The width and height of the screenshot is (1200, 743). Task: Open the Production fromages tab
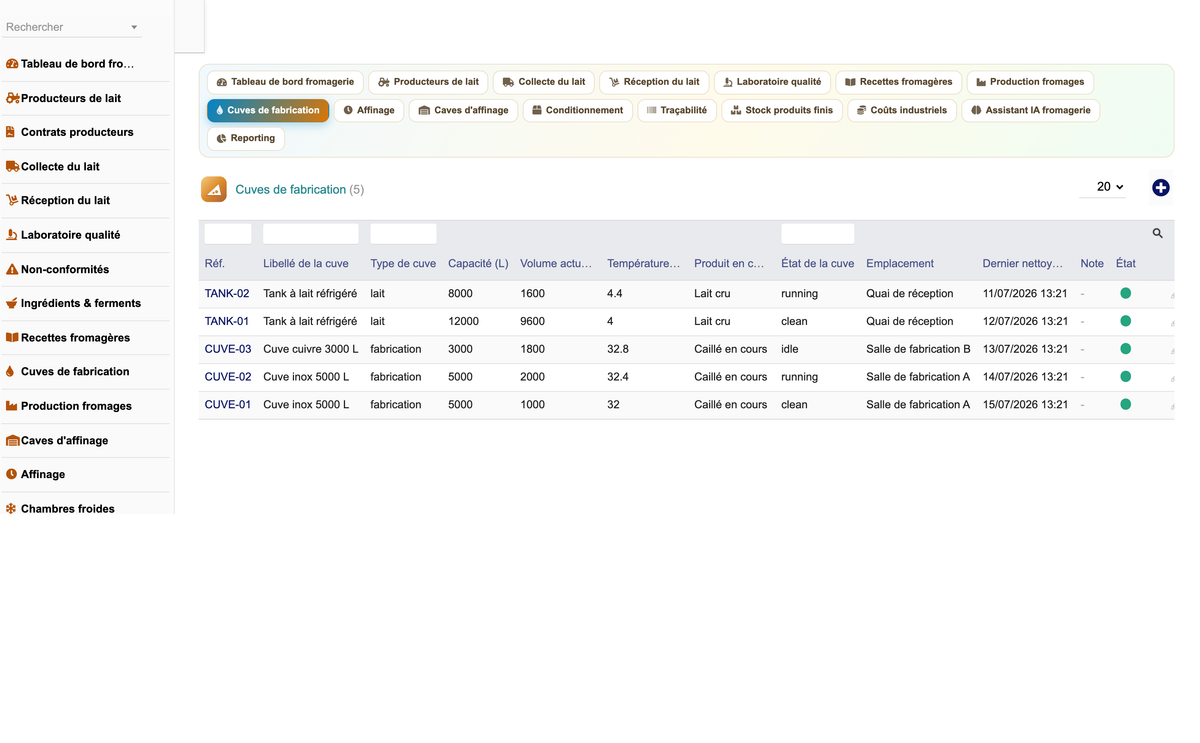coord(1030,82)
